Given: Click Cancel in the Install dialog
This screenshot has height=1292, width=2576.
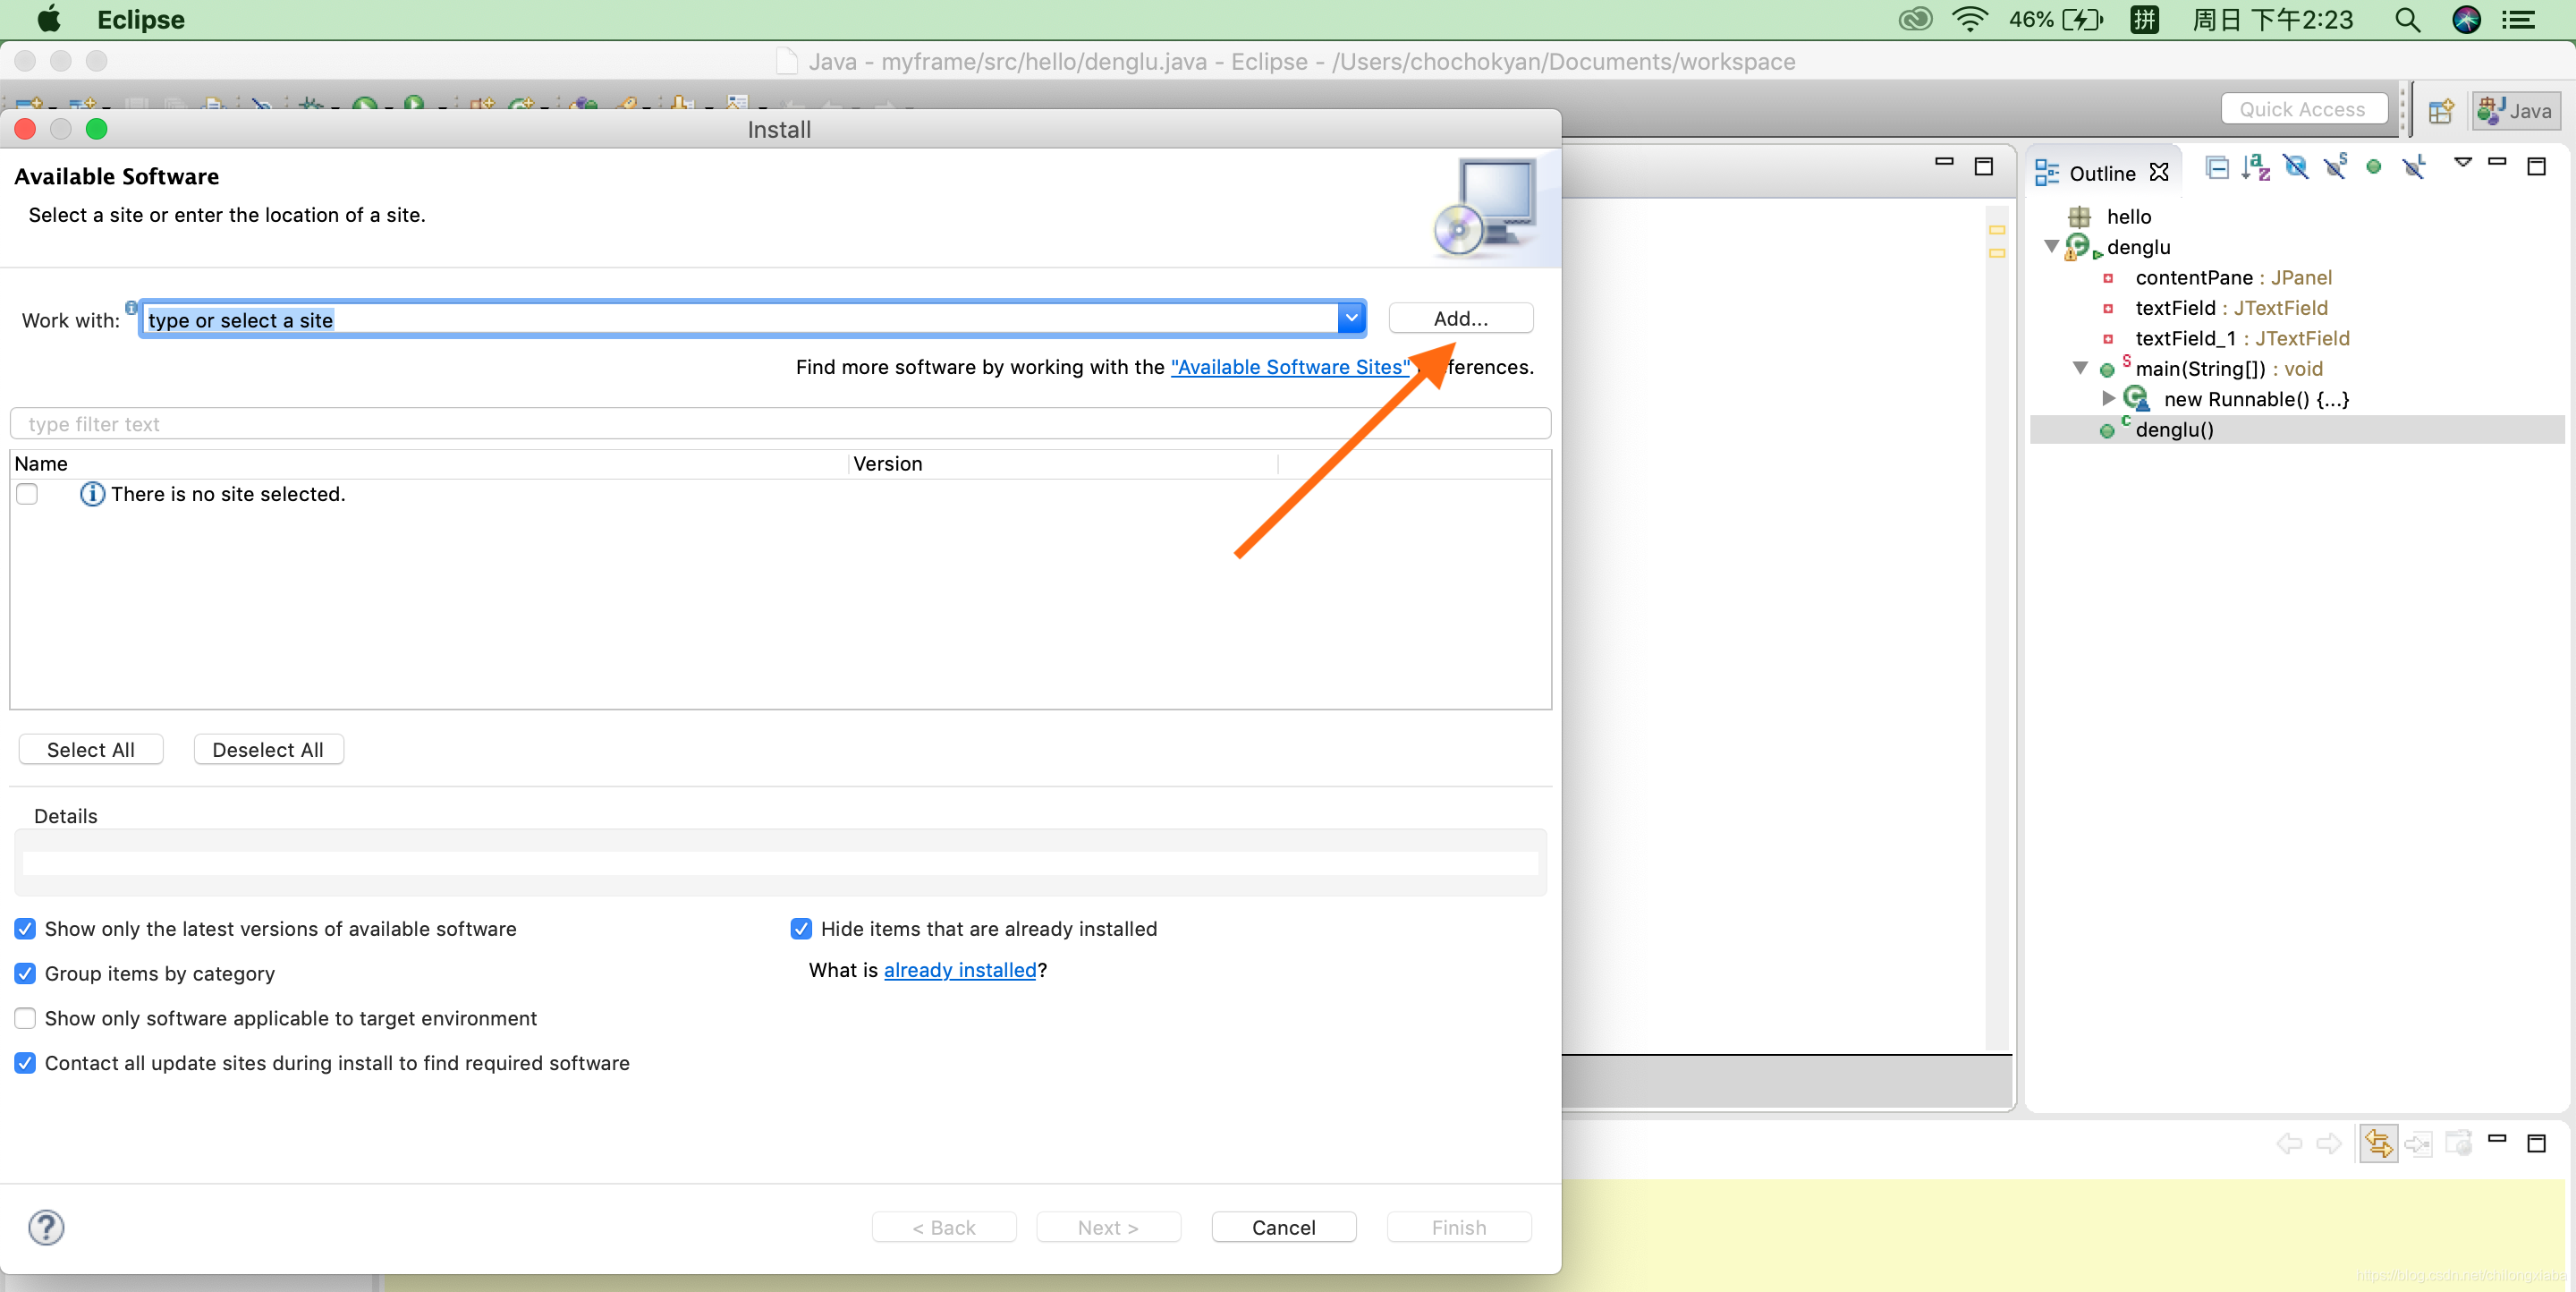Looking at the screenshot, I should (1283, 1228).
